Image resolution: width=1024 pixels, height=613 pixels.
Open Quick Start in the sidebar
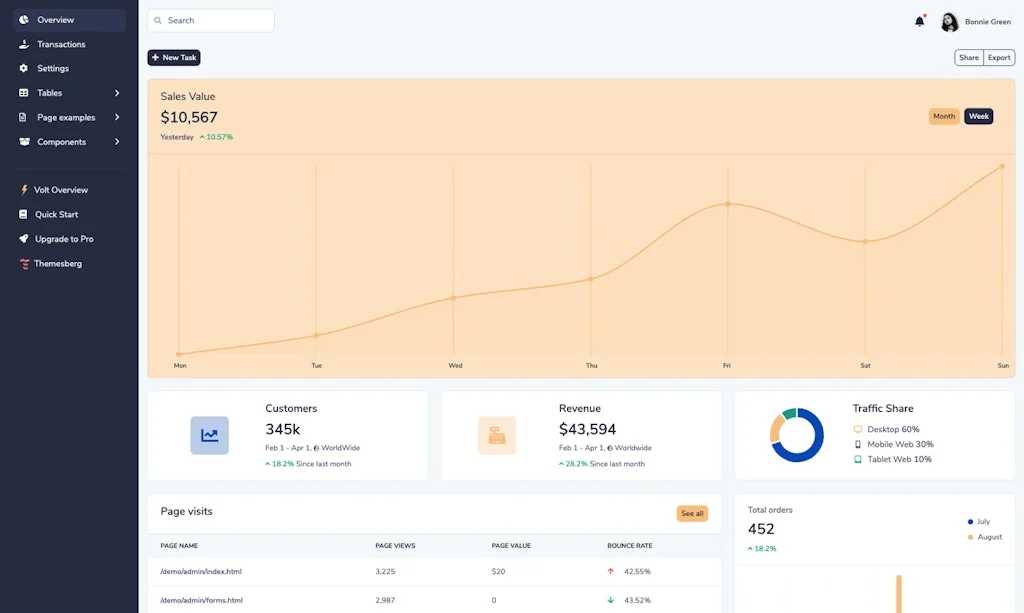56,214
